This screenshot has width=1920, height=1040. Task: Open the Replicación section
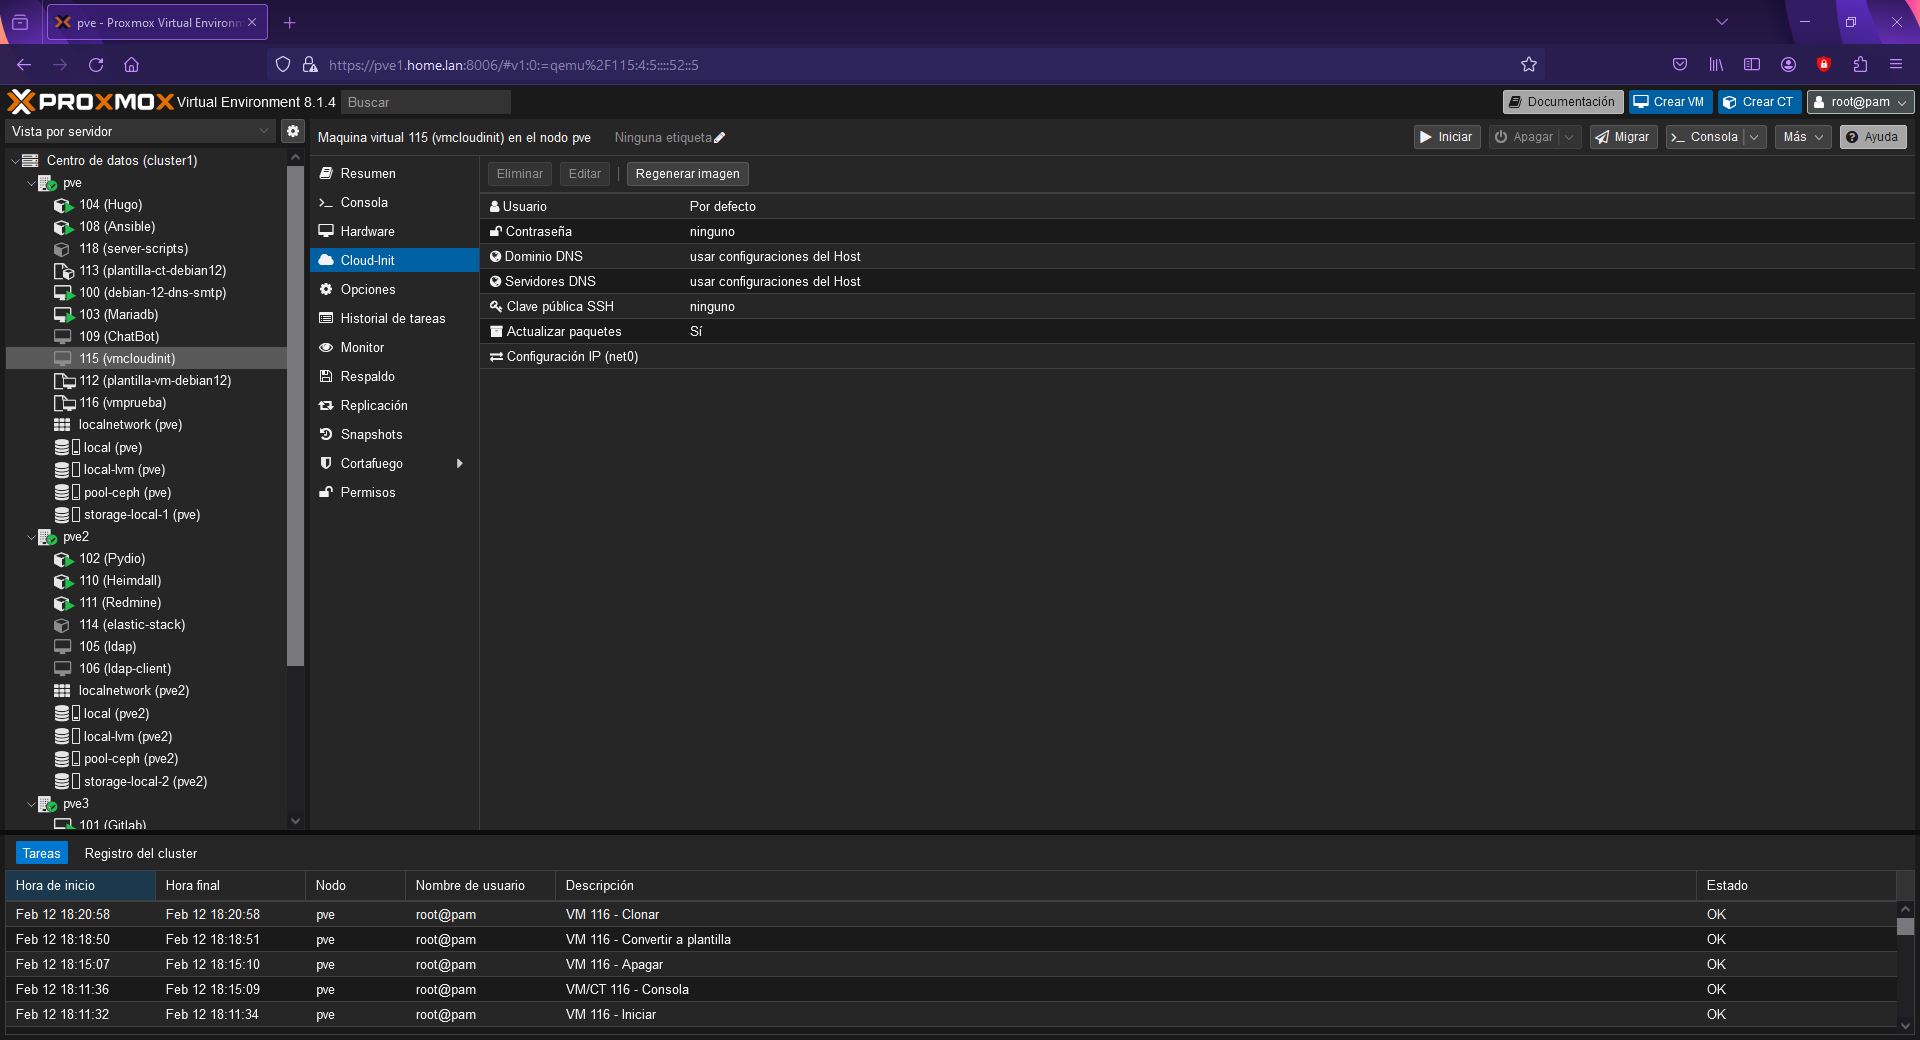(394, 406)
